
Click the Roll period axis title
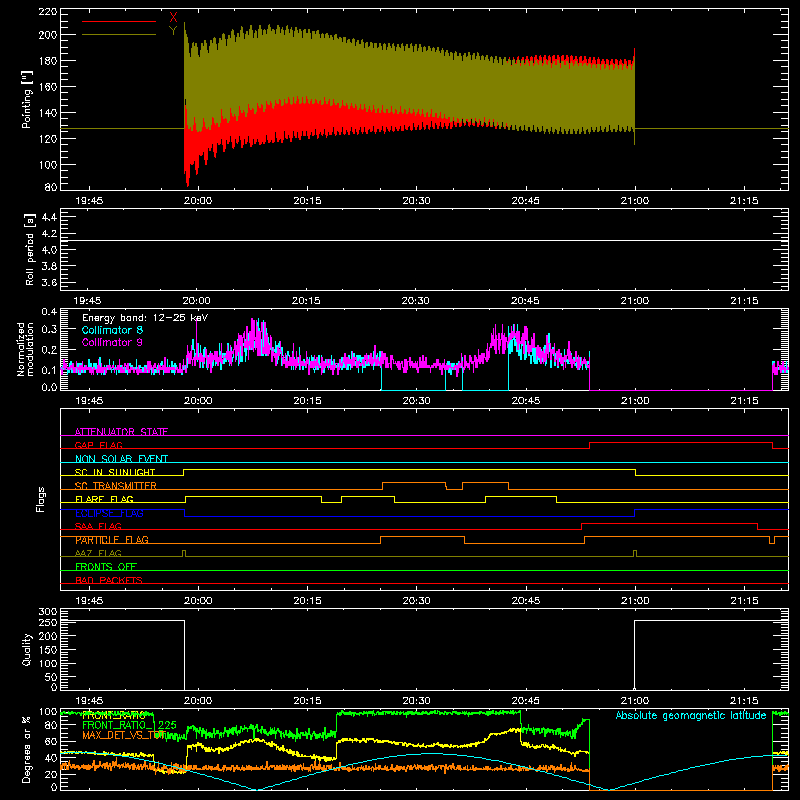29,249
